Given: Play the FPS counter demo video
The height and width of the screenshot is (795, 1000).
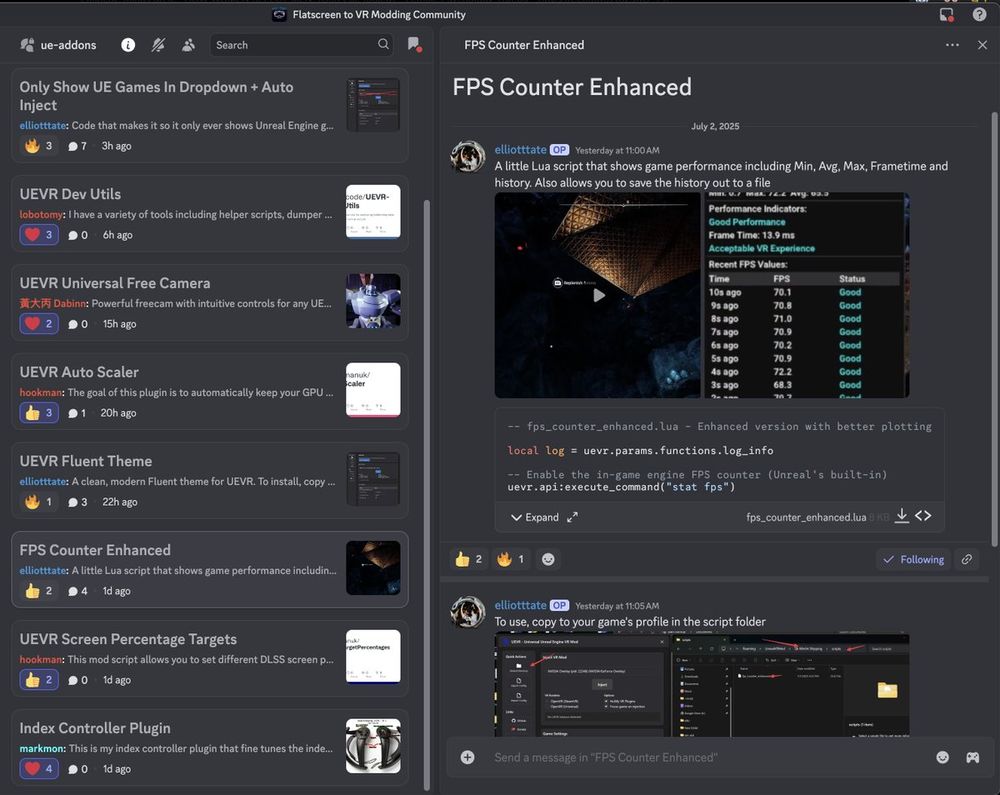Looking at the screenshot, I should coord(598,295).
